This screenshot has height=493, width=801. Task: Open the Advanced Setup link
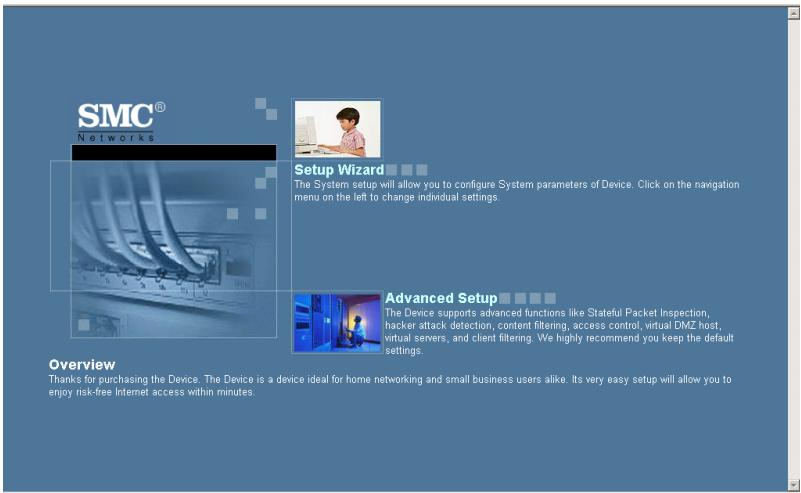(x=441, y=298)
